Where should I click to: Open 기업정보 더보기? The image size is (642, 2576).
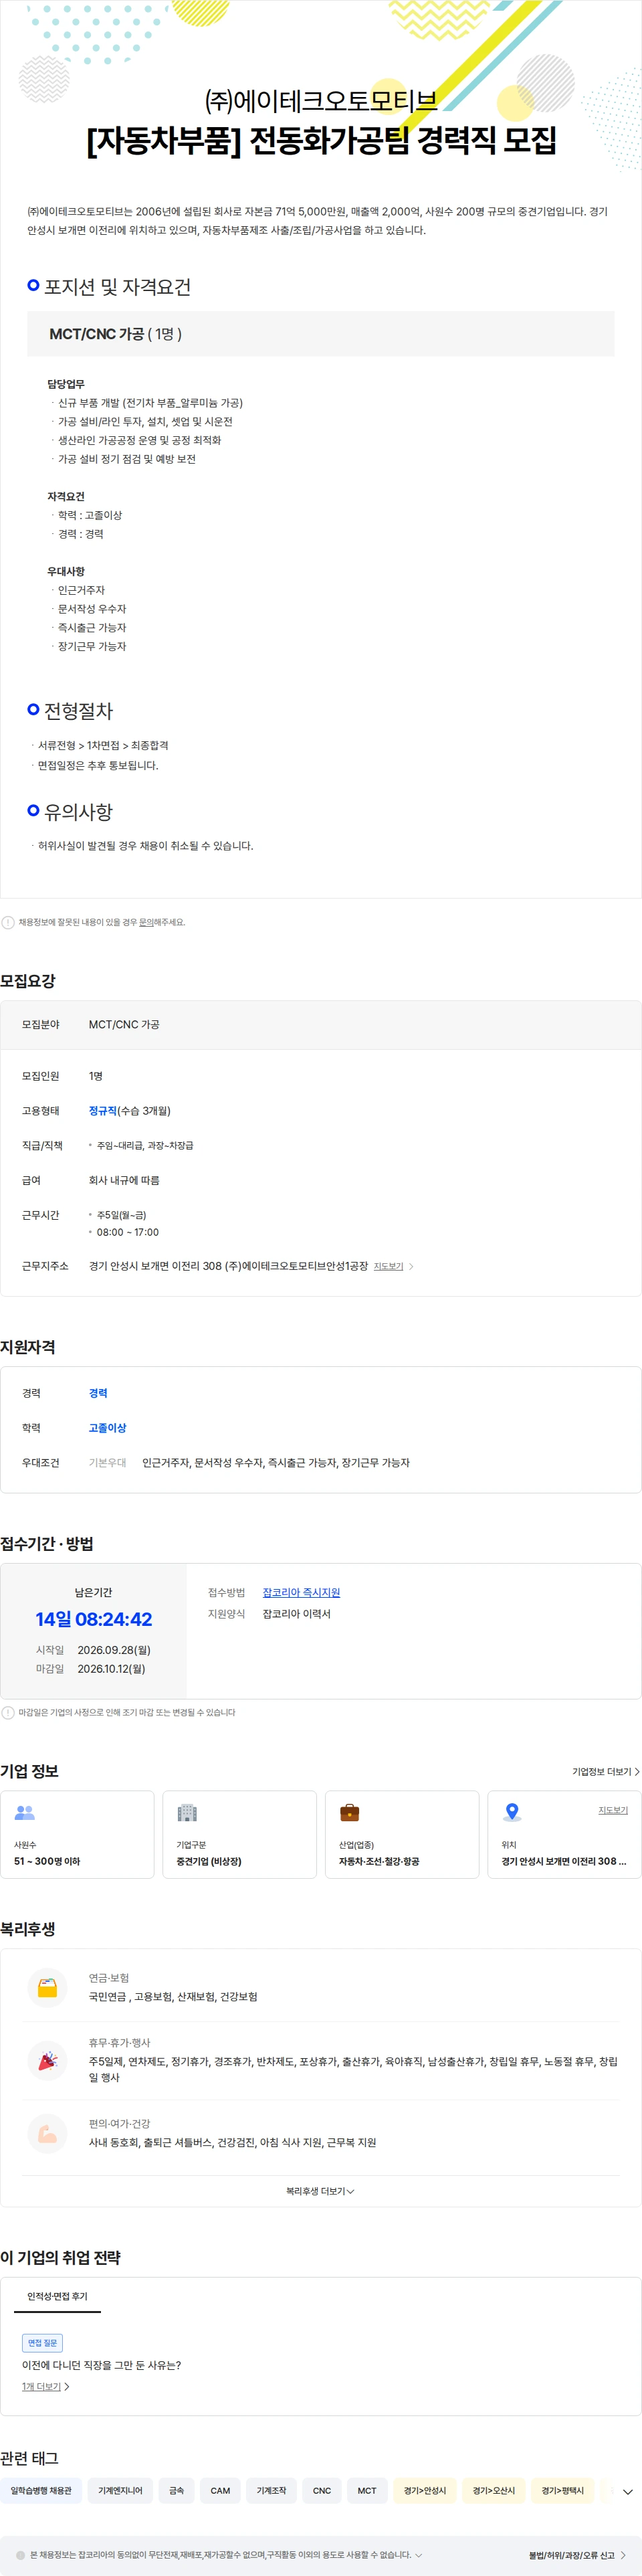point(606,1771)
